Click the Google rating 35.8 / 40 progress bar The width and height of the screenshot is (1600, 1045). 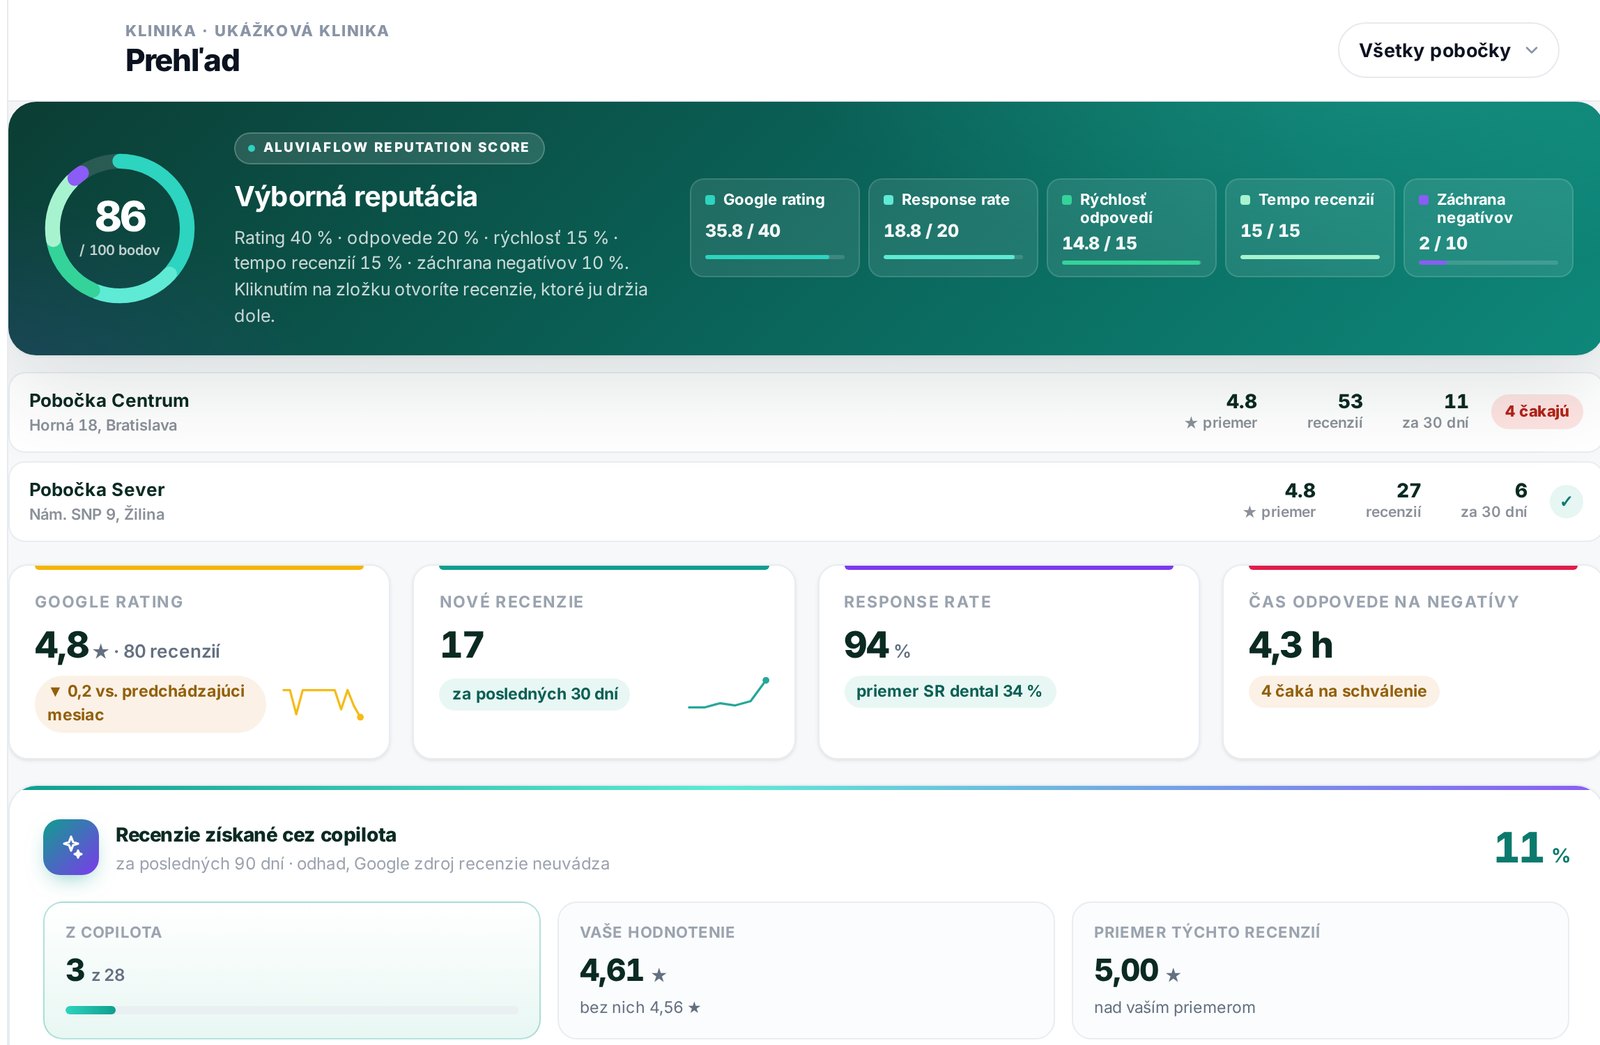(x=774, y=257)
